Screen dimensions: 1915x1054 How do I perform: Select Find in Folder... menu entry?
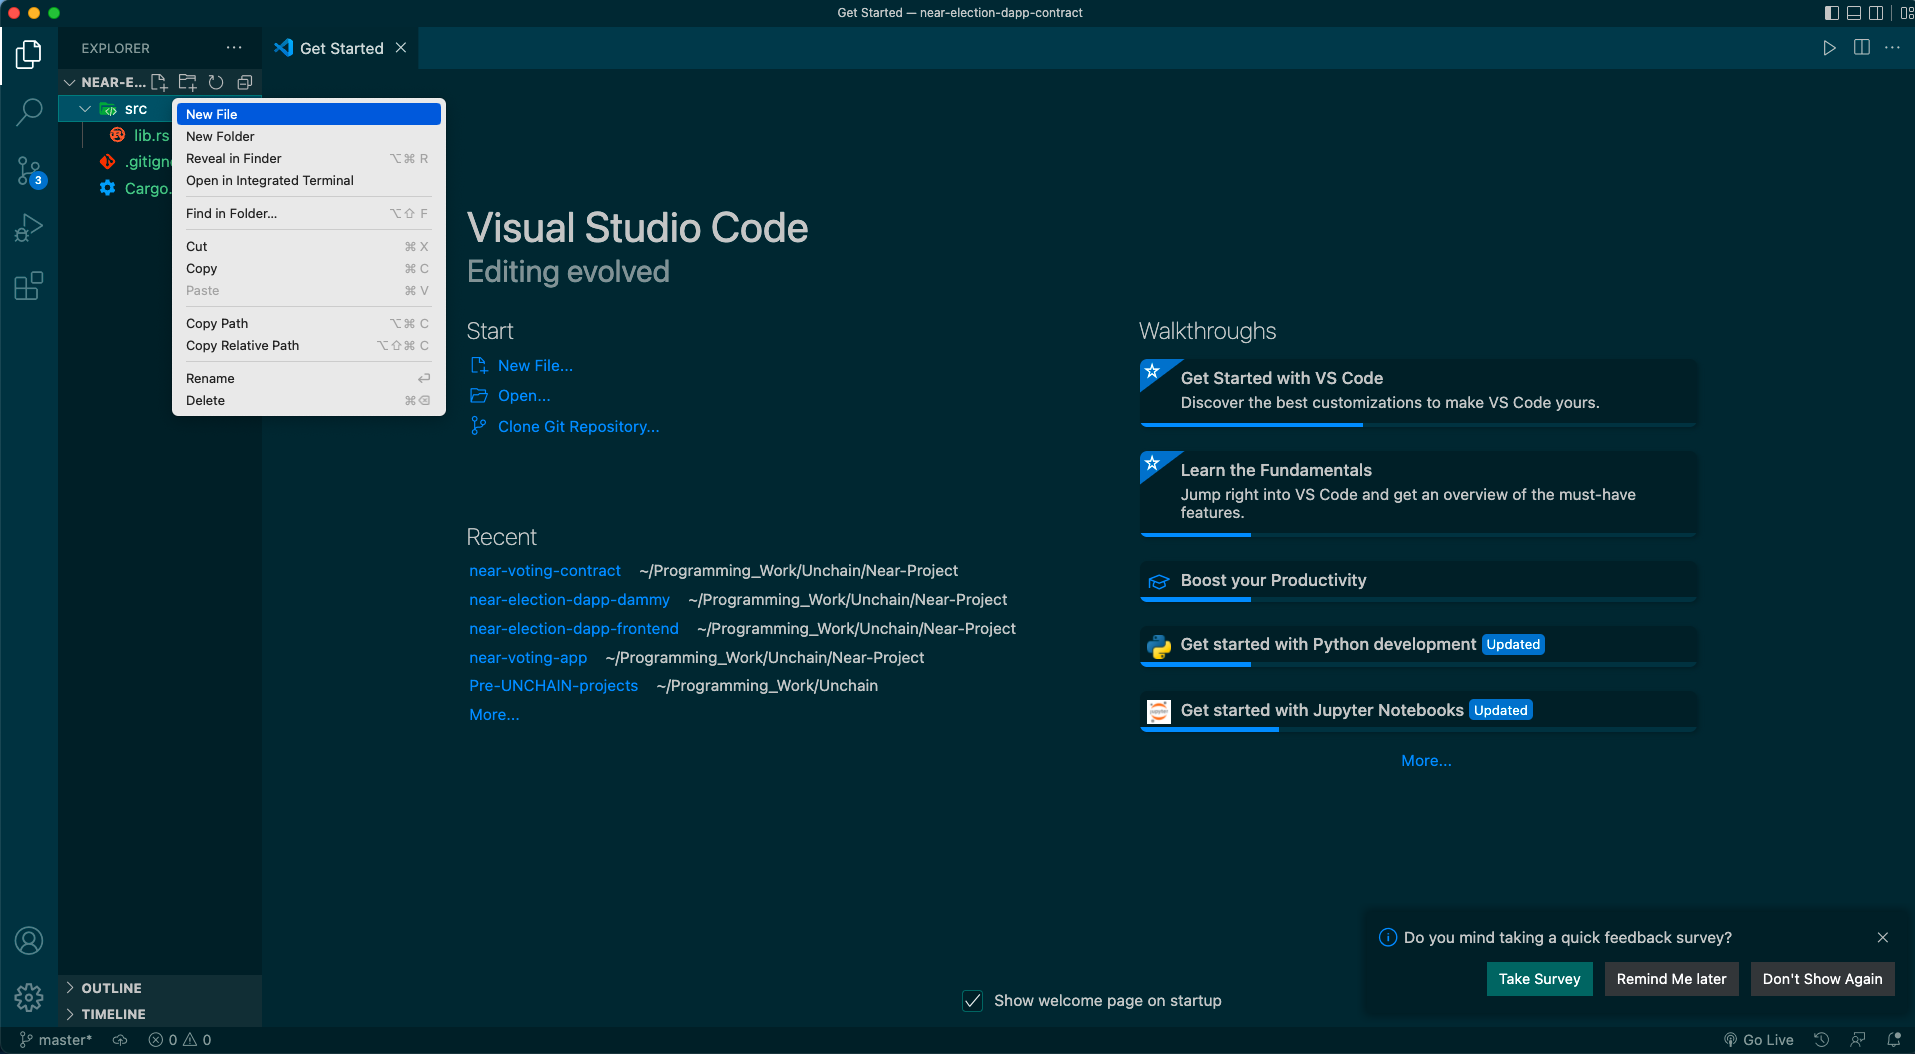[309, 213]
